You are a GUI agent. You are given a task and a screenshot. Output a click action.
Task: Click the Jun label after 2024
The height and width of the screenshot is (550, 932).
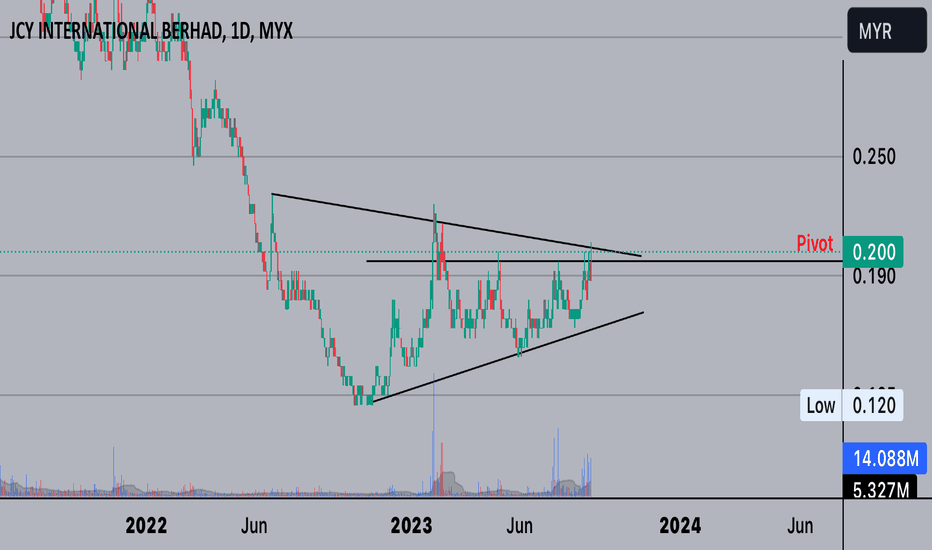pos(800,526)
